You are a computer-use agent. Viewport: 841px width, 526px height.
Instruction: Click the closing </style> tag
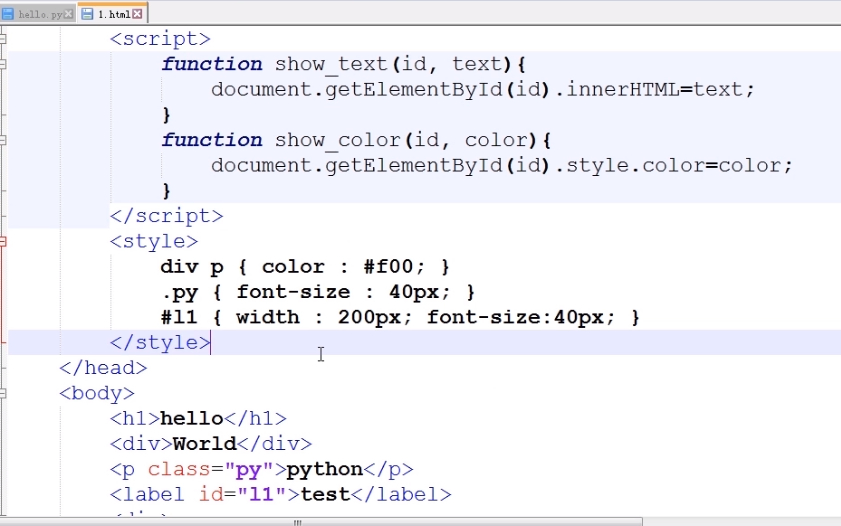pos(160,342)
